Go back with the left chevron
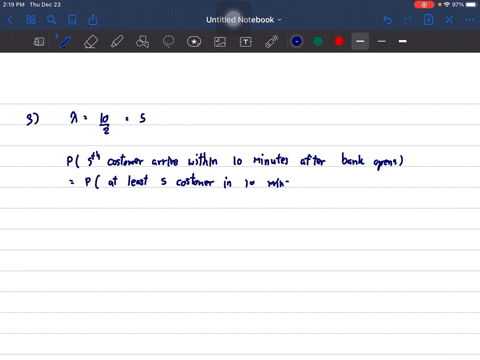Image resolution: width=480 pixels, height=360 pixels. coord(10,20)
